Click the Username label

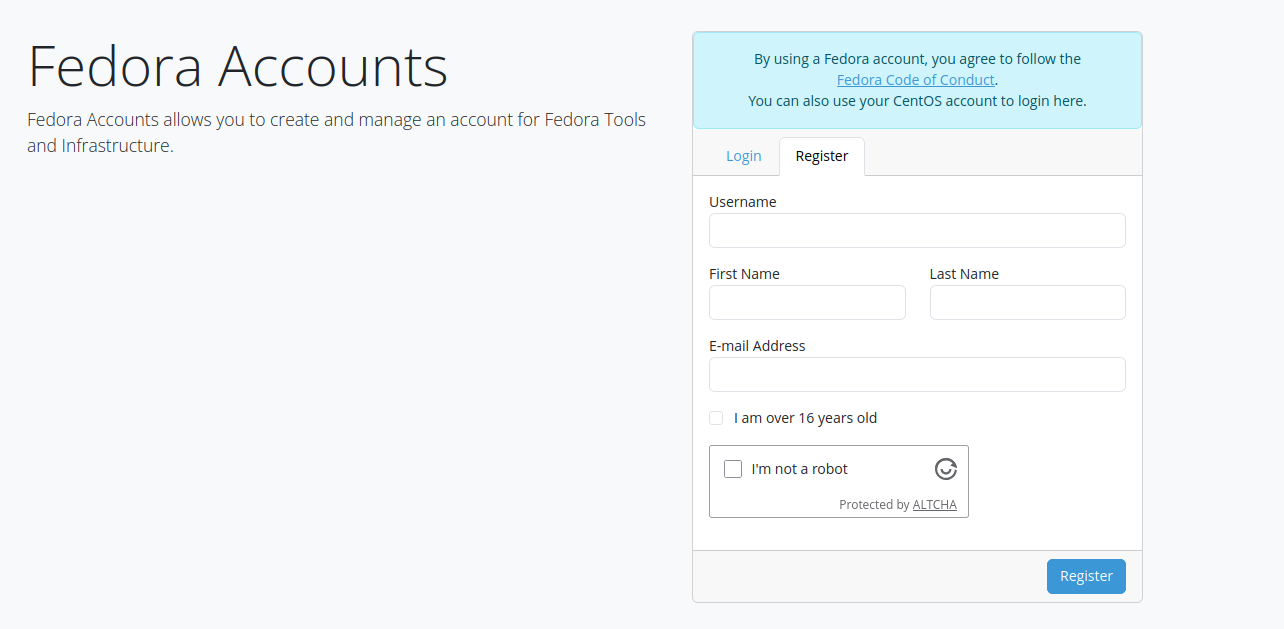tap(743, 202)
